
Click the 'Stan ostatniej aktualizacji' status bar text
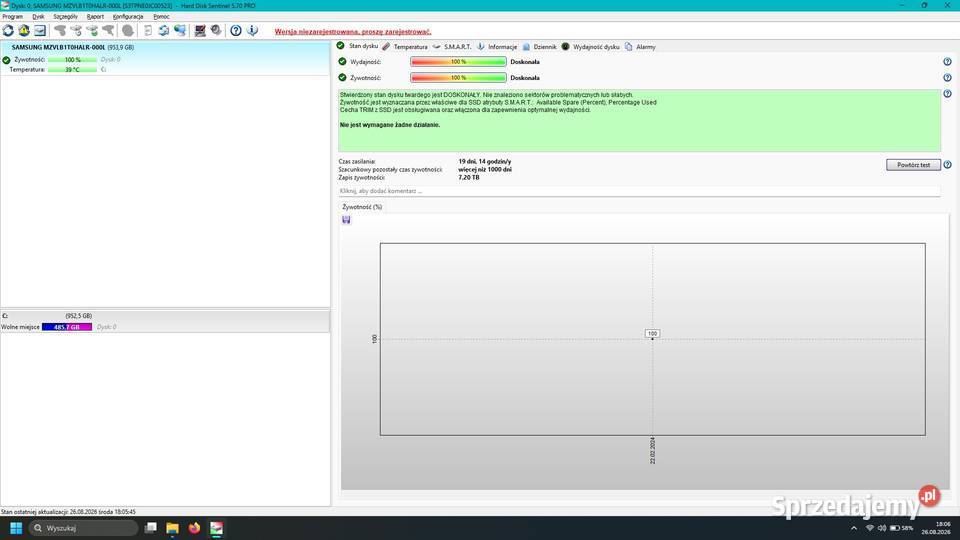[x=69, y=512]
